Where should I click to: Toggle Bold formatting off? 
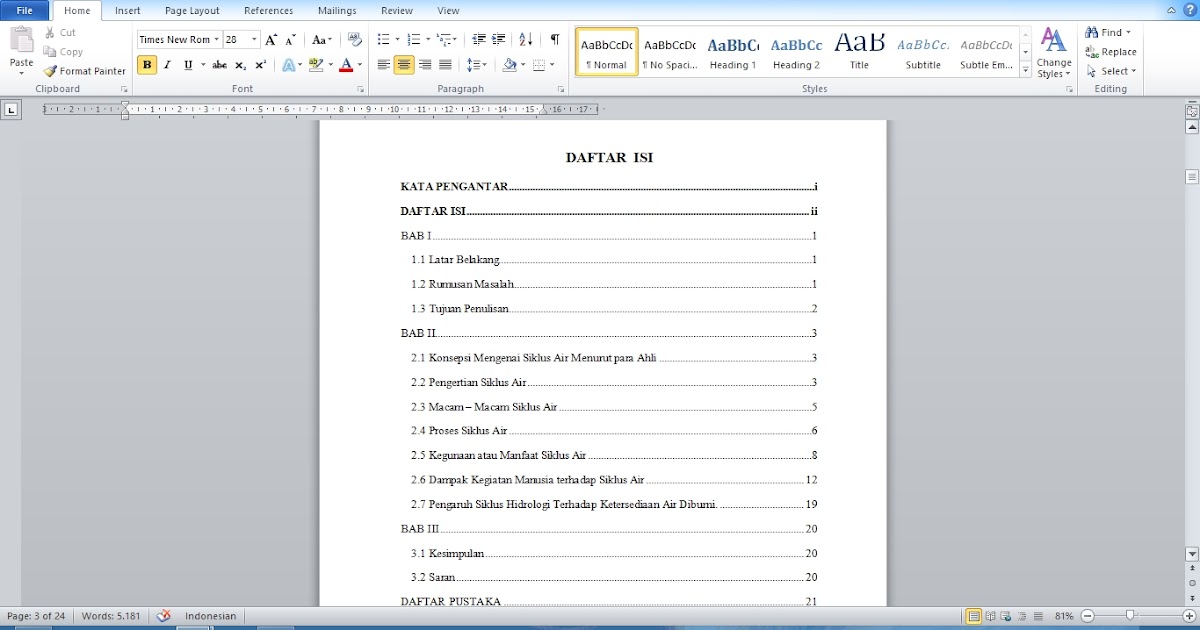coord(146,64)
